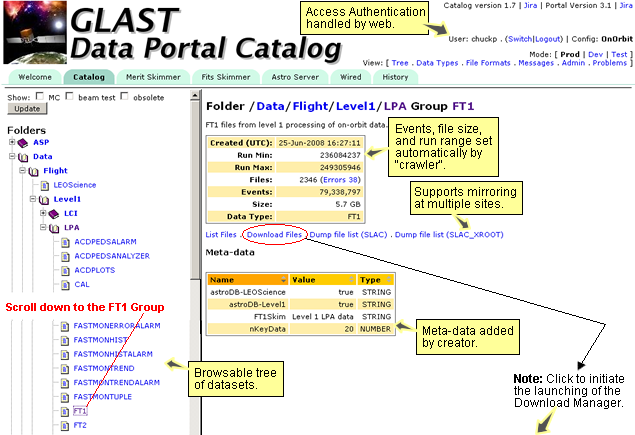635x435 pixels.
Task: Sort metadata by Value column arrow
Action: pyautogui.click(x=352, y=280)
